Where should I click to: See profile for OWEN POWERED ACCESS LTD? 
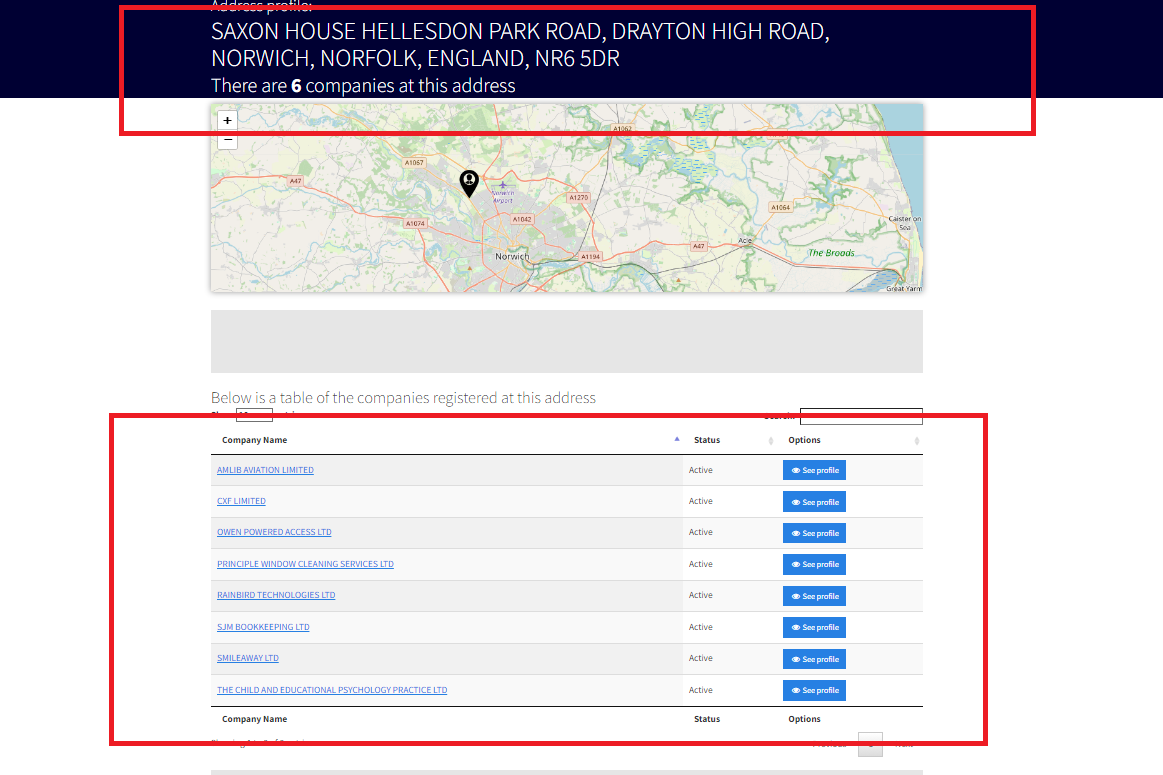point(814,533)
